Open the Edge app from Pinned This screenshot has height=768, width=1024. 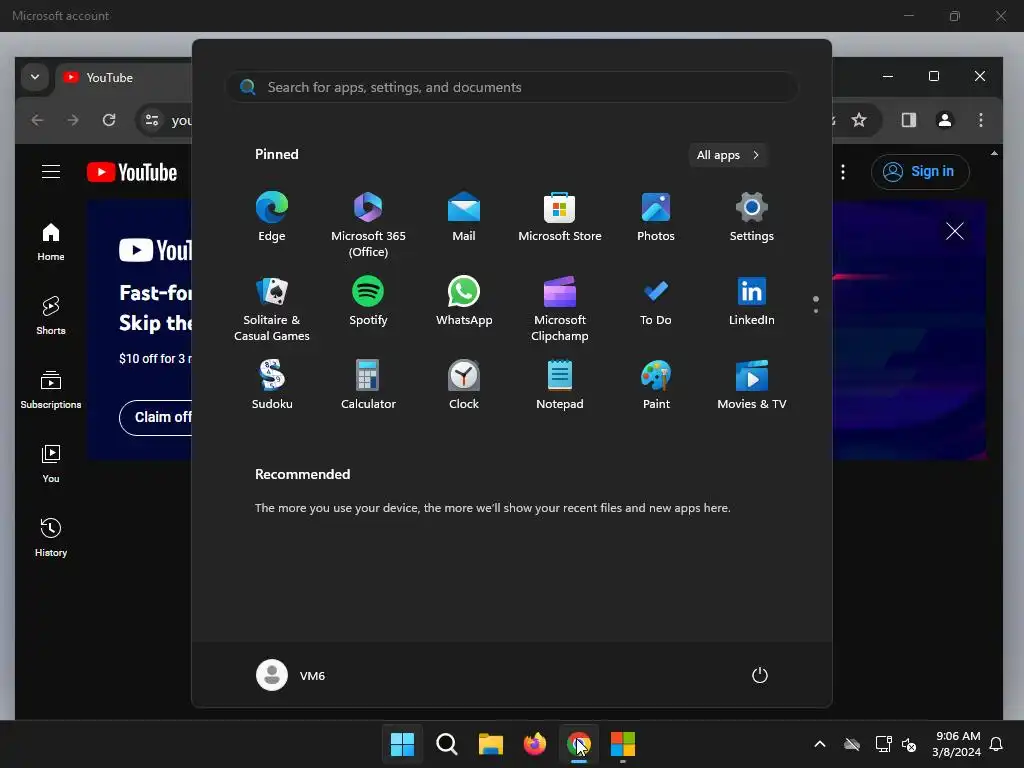coord(272,217)
